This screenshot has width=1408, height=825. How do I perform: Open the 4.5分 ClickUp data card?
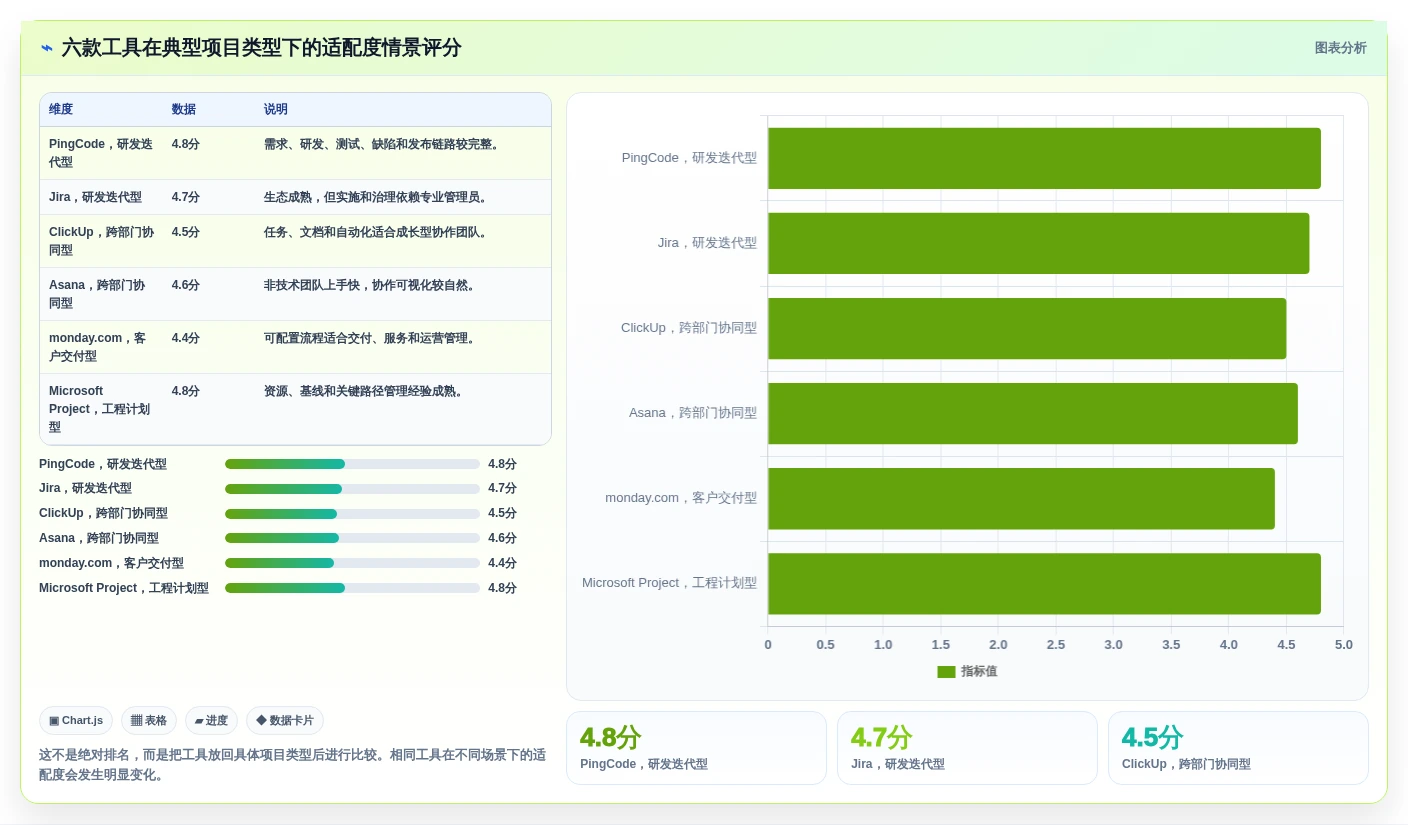pyautogui.click(x=1238, y=748)
